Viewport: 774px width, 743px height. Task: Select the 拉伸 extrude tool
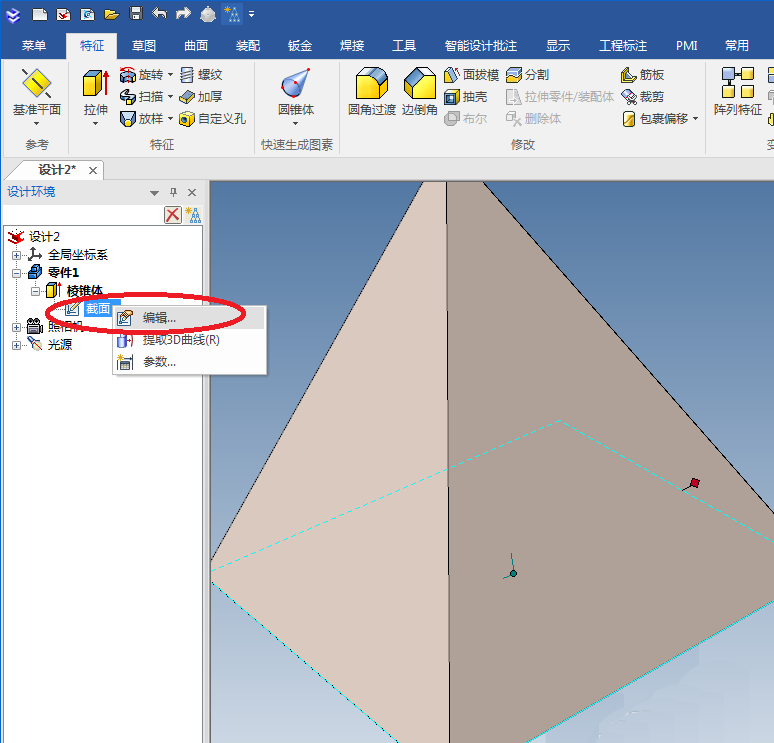pos(96,93)
